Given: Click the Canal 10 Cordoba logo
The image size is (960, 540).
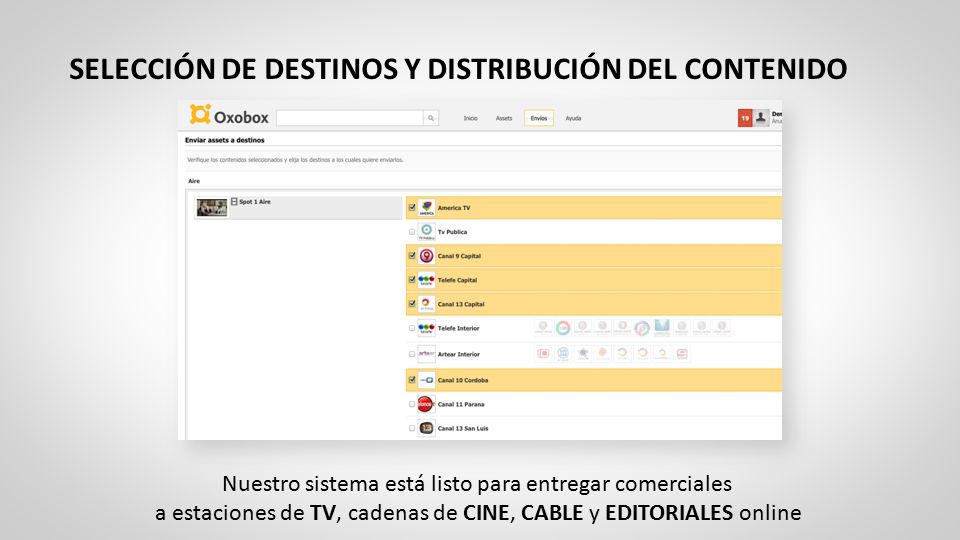Looking at the screenshot, I should pyautogui.click(x=426, y=380).
